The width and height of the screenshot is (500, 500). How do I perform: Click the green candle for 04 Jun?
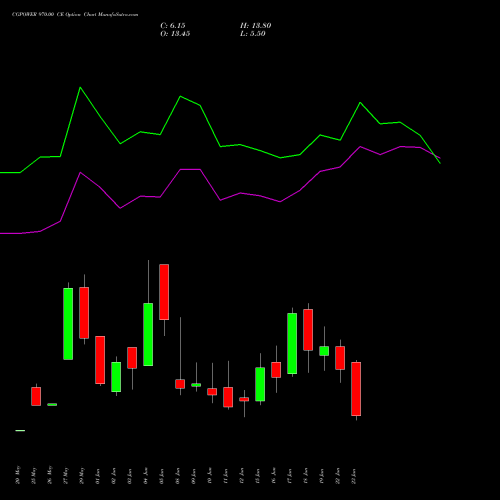(148, 334)
